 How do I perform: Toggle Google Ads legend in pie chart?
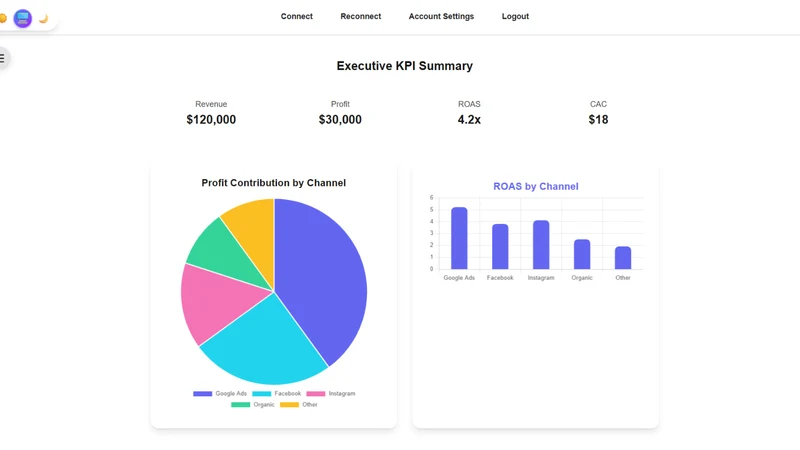click(220, 393)
